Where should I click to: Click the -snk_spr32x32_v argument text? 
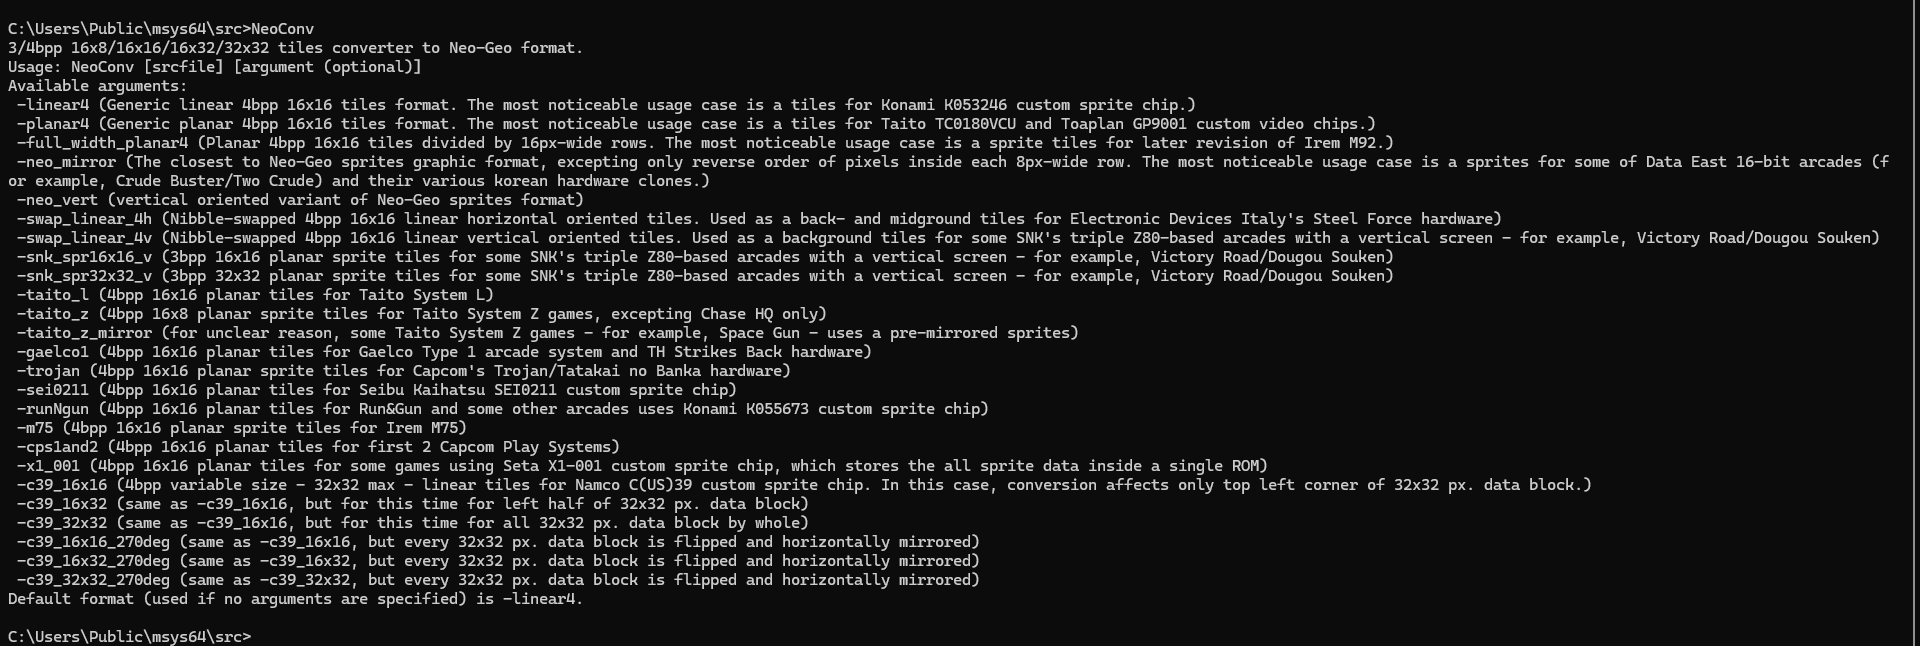pos(84,276)
